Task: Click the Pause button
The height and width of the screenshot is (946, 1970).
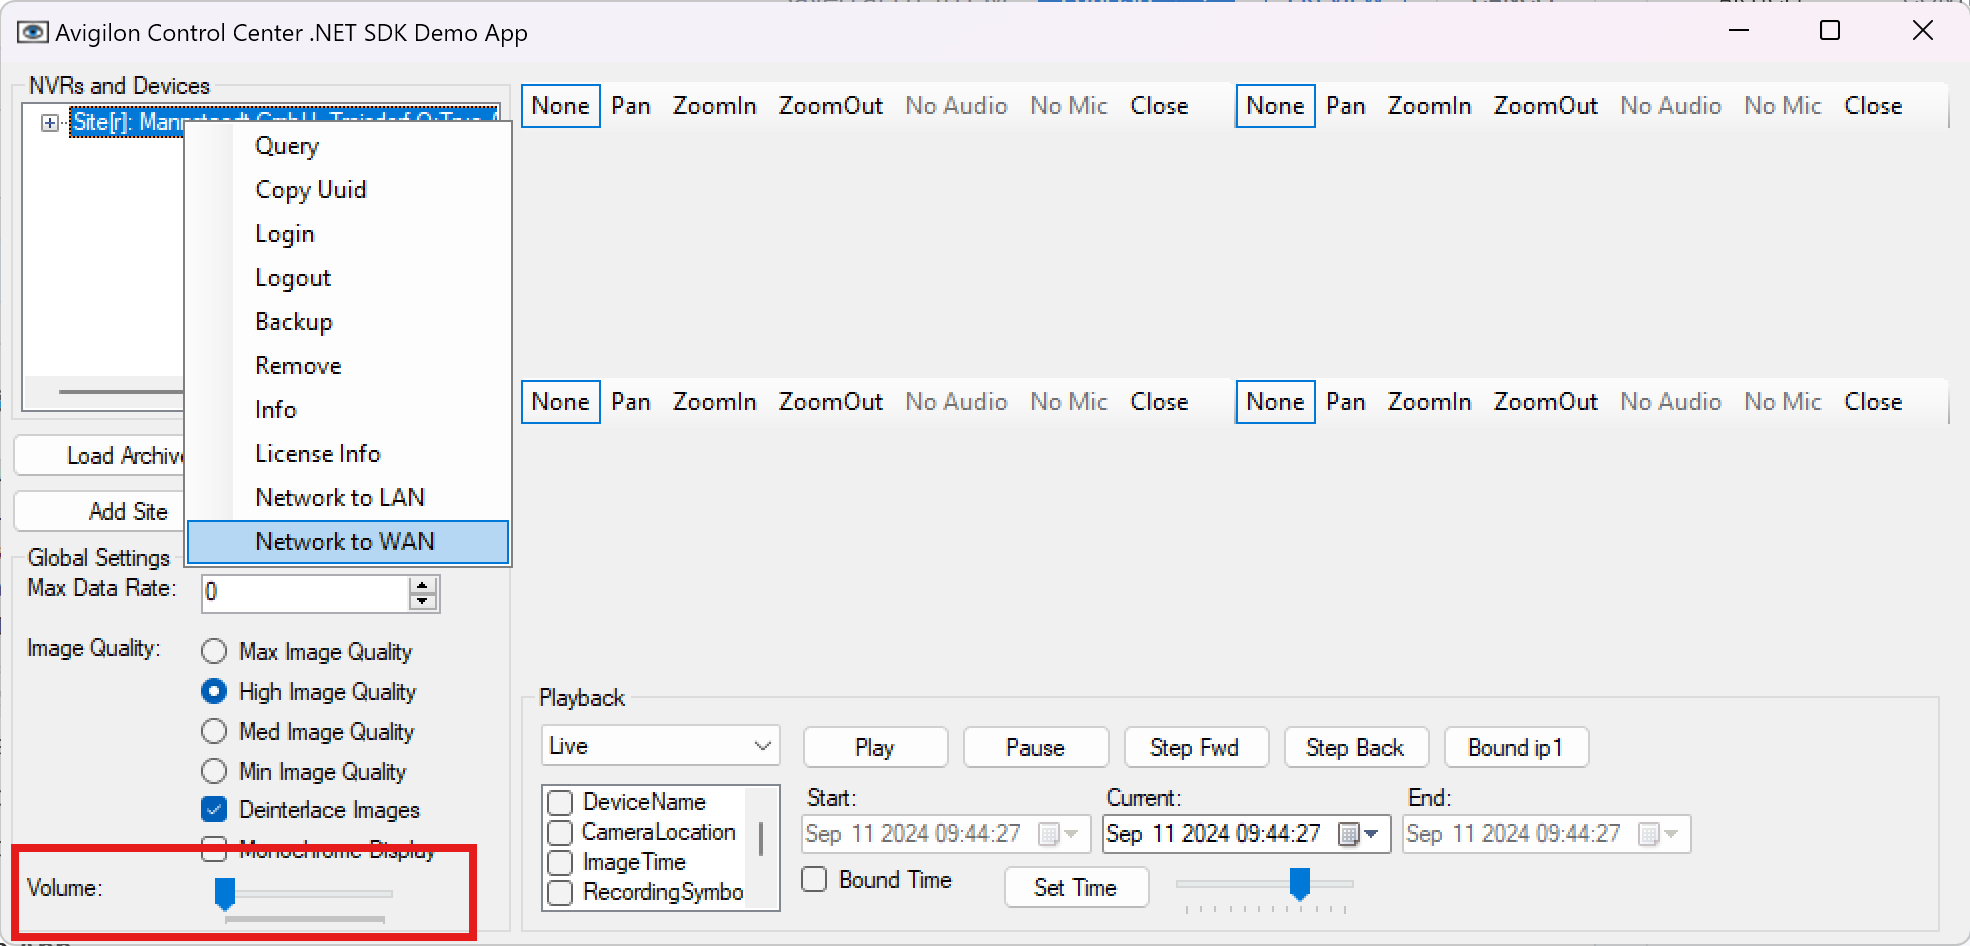Action: 1036,748
